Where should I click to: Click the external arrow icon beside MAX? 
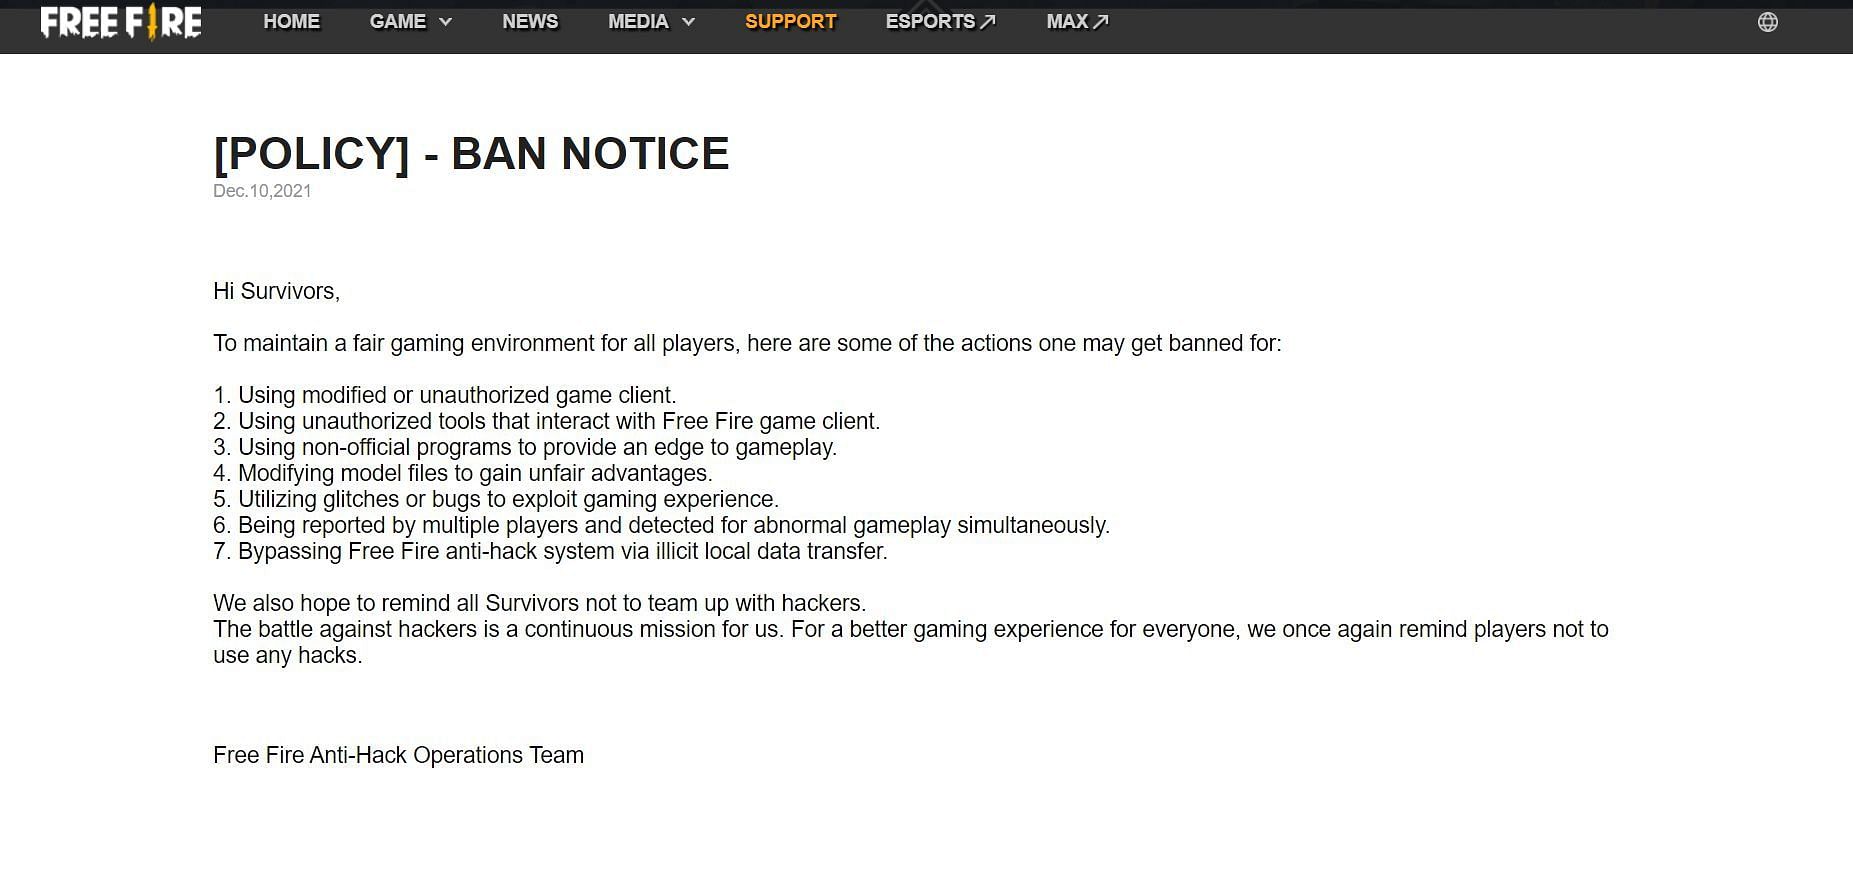coord(1101,22)
